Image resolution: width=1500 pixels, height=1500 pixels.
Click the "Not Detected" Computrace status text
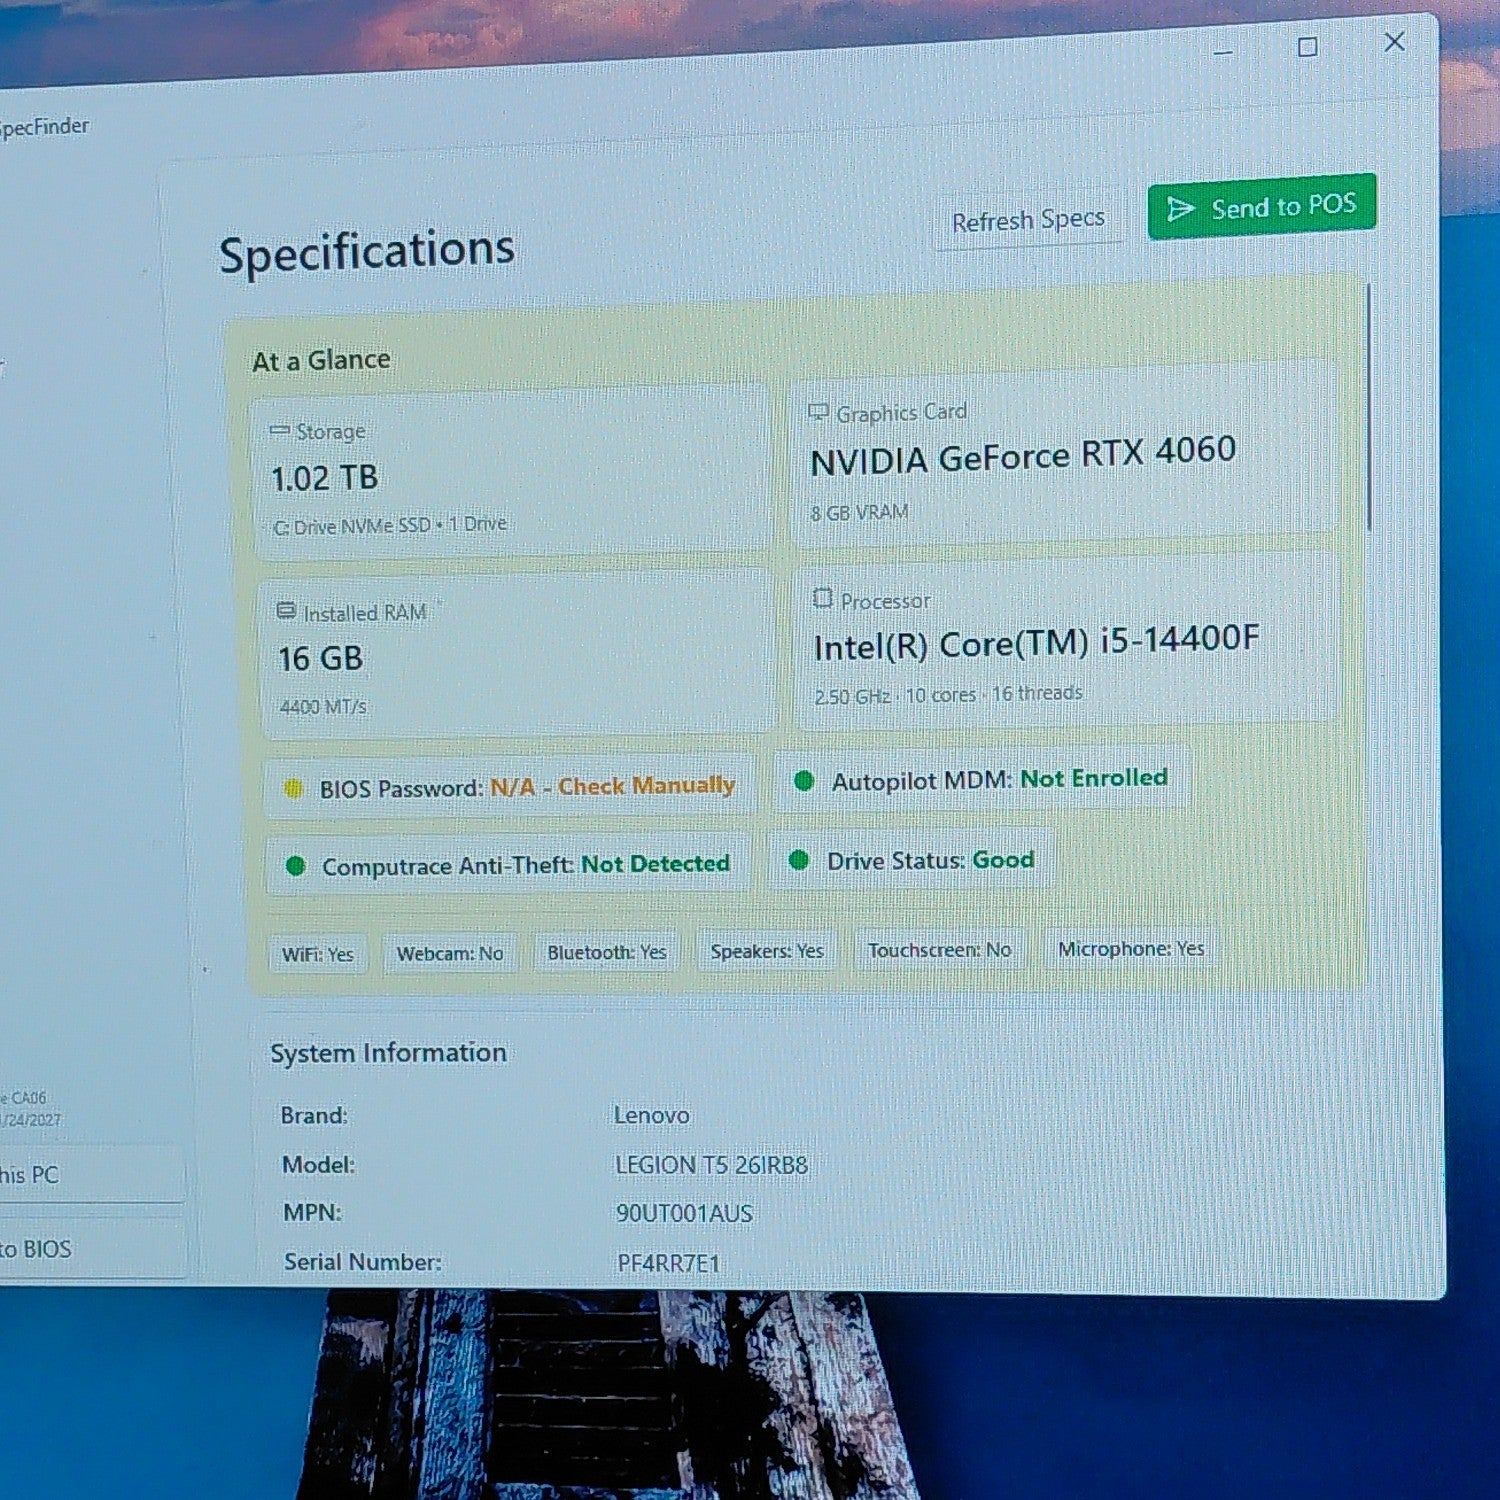coord(656,864)
